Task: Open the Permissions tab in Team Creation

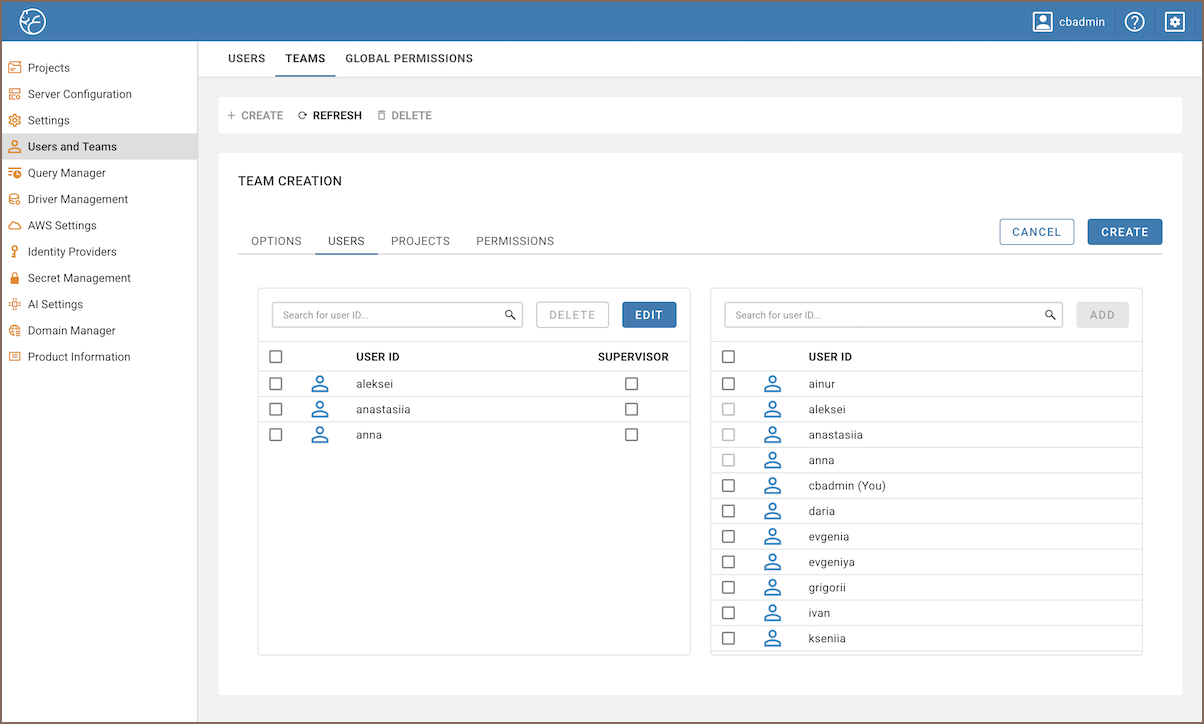Action: [515, 241]
